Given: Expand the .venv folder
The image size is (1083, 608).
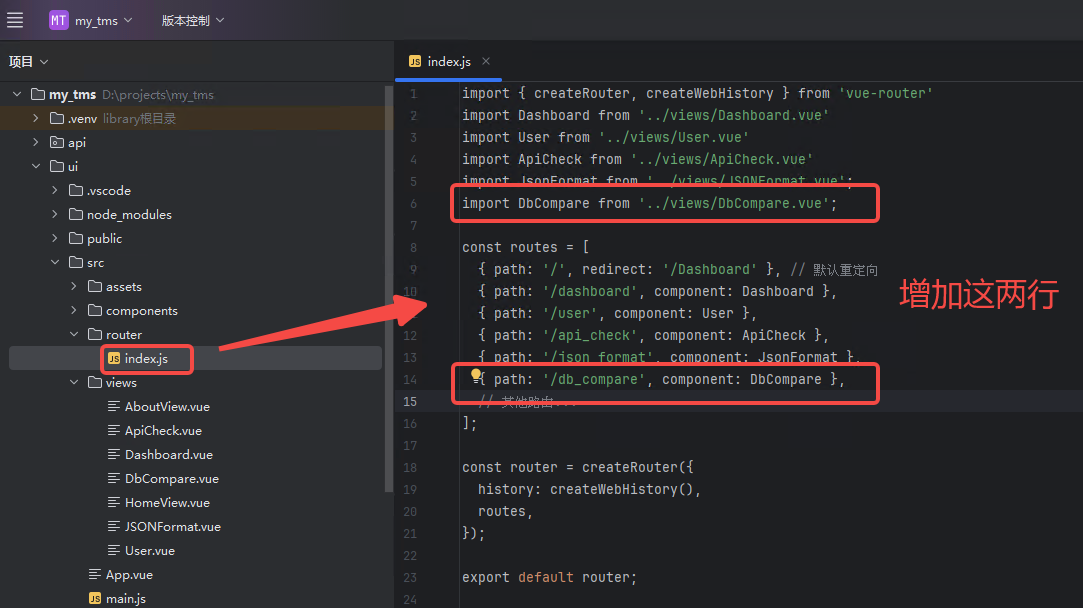Looking at the screenshot, I should click(x=36, y=119).
